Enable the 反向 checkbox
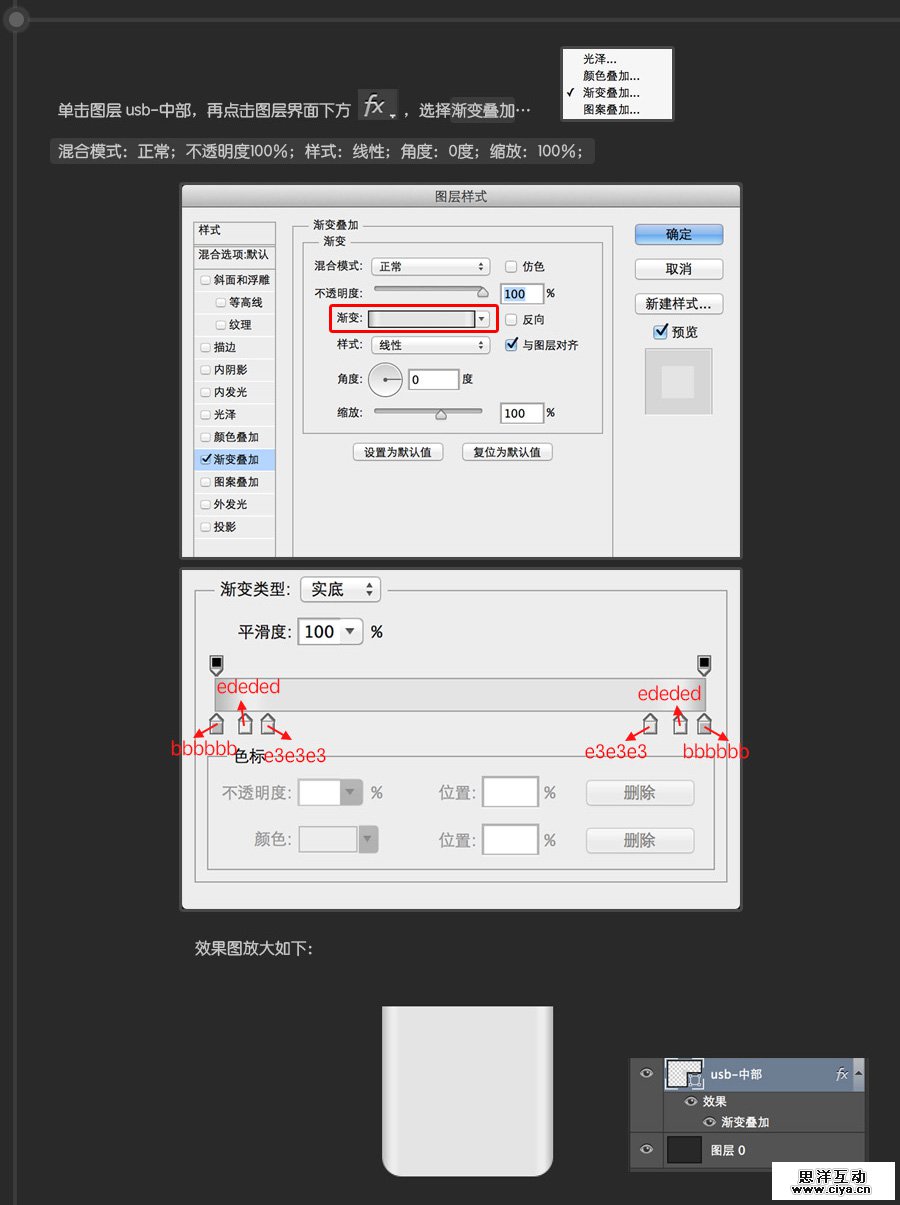 (x=511, y=319)
